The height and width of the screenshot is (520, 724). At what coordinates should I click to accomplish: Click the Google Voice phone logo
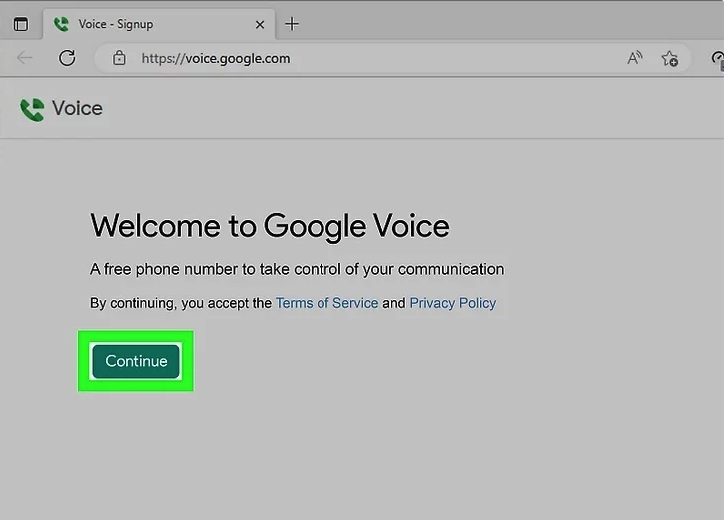click(x=32, y=109)
